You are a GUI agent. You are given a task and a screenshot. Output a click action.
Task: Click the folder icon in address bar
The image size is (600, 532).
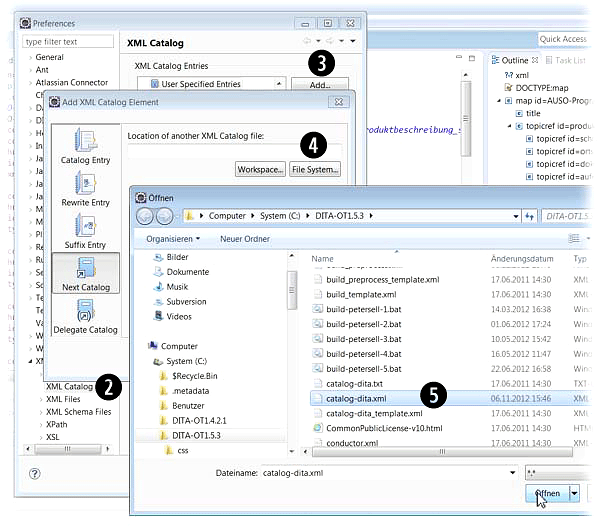point(189,216)
